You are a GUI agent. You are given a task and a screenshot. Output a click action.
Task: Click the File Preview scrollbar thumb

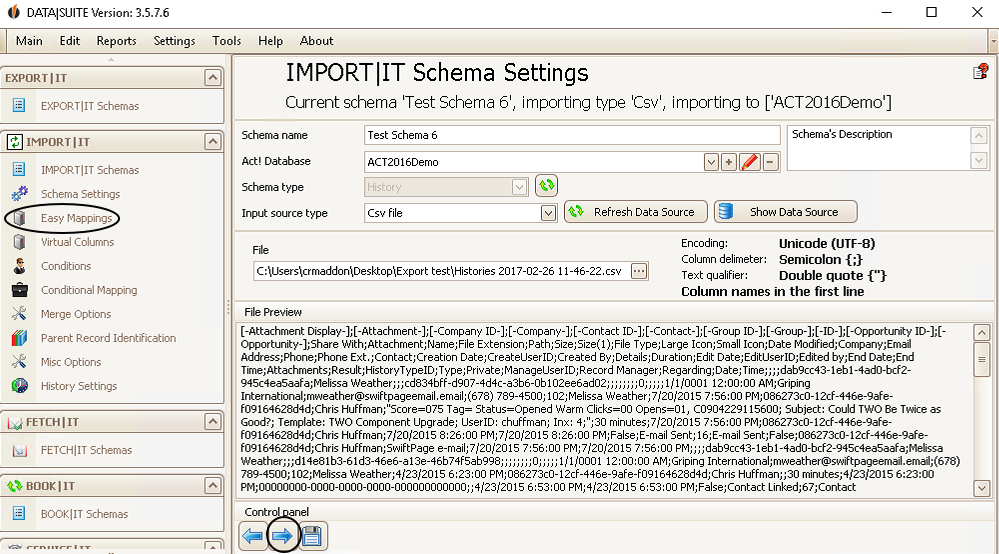[982, 360]
